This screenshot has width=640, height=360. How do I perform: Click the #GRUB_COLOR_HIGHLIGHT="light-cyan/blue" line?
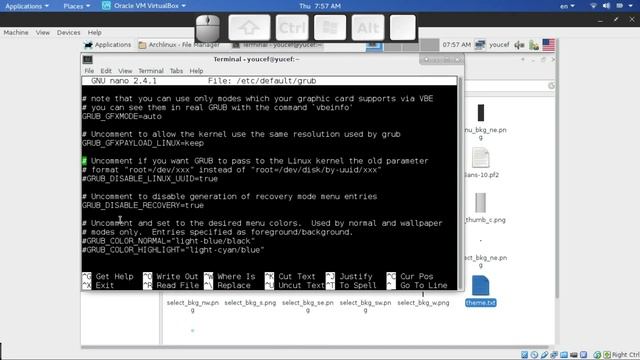tap(173, 250)
